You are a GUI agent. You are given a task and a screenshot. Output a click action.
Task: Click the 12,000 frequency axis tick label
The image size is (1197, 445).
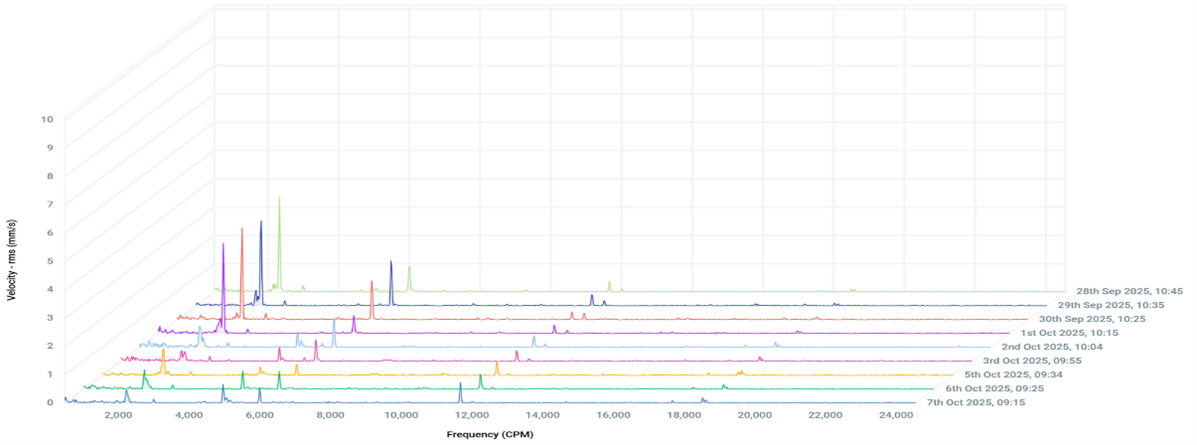point(473,414)
